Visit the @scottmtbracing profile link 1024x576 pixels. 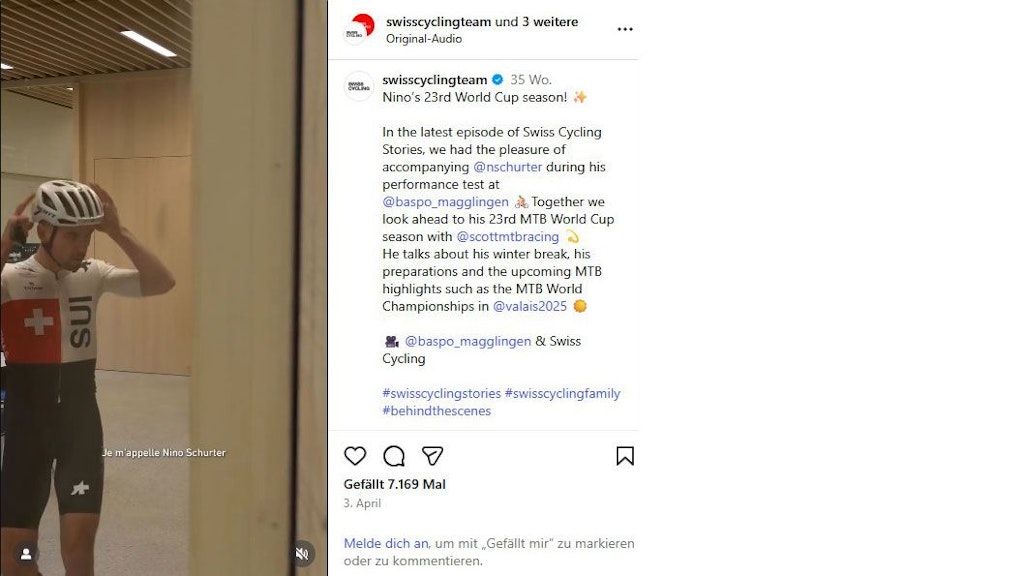coord(507,236)
